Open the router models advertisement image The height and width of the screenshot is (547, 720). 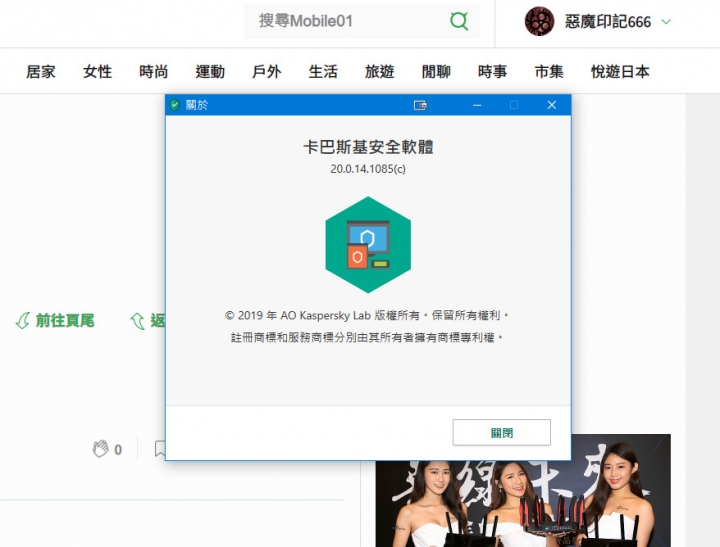coord(523,491)
